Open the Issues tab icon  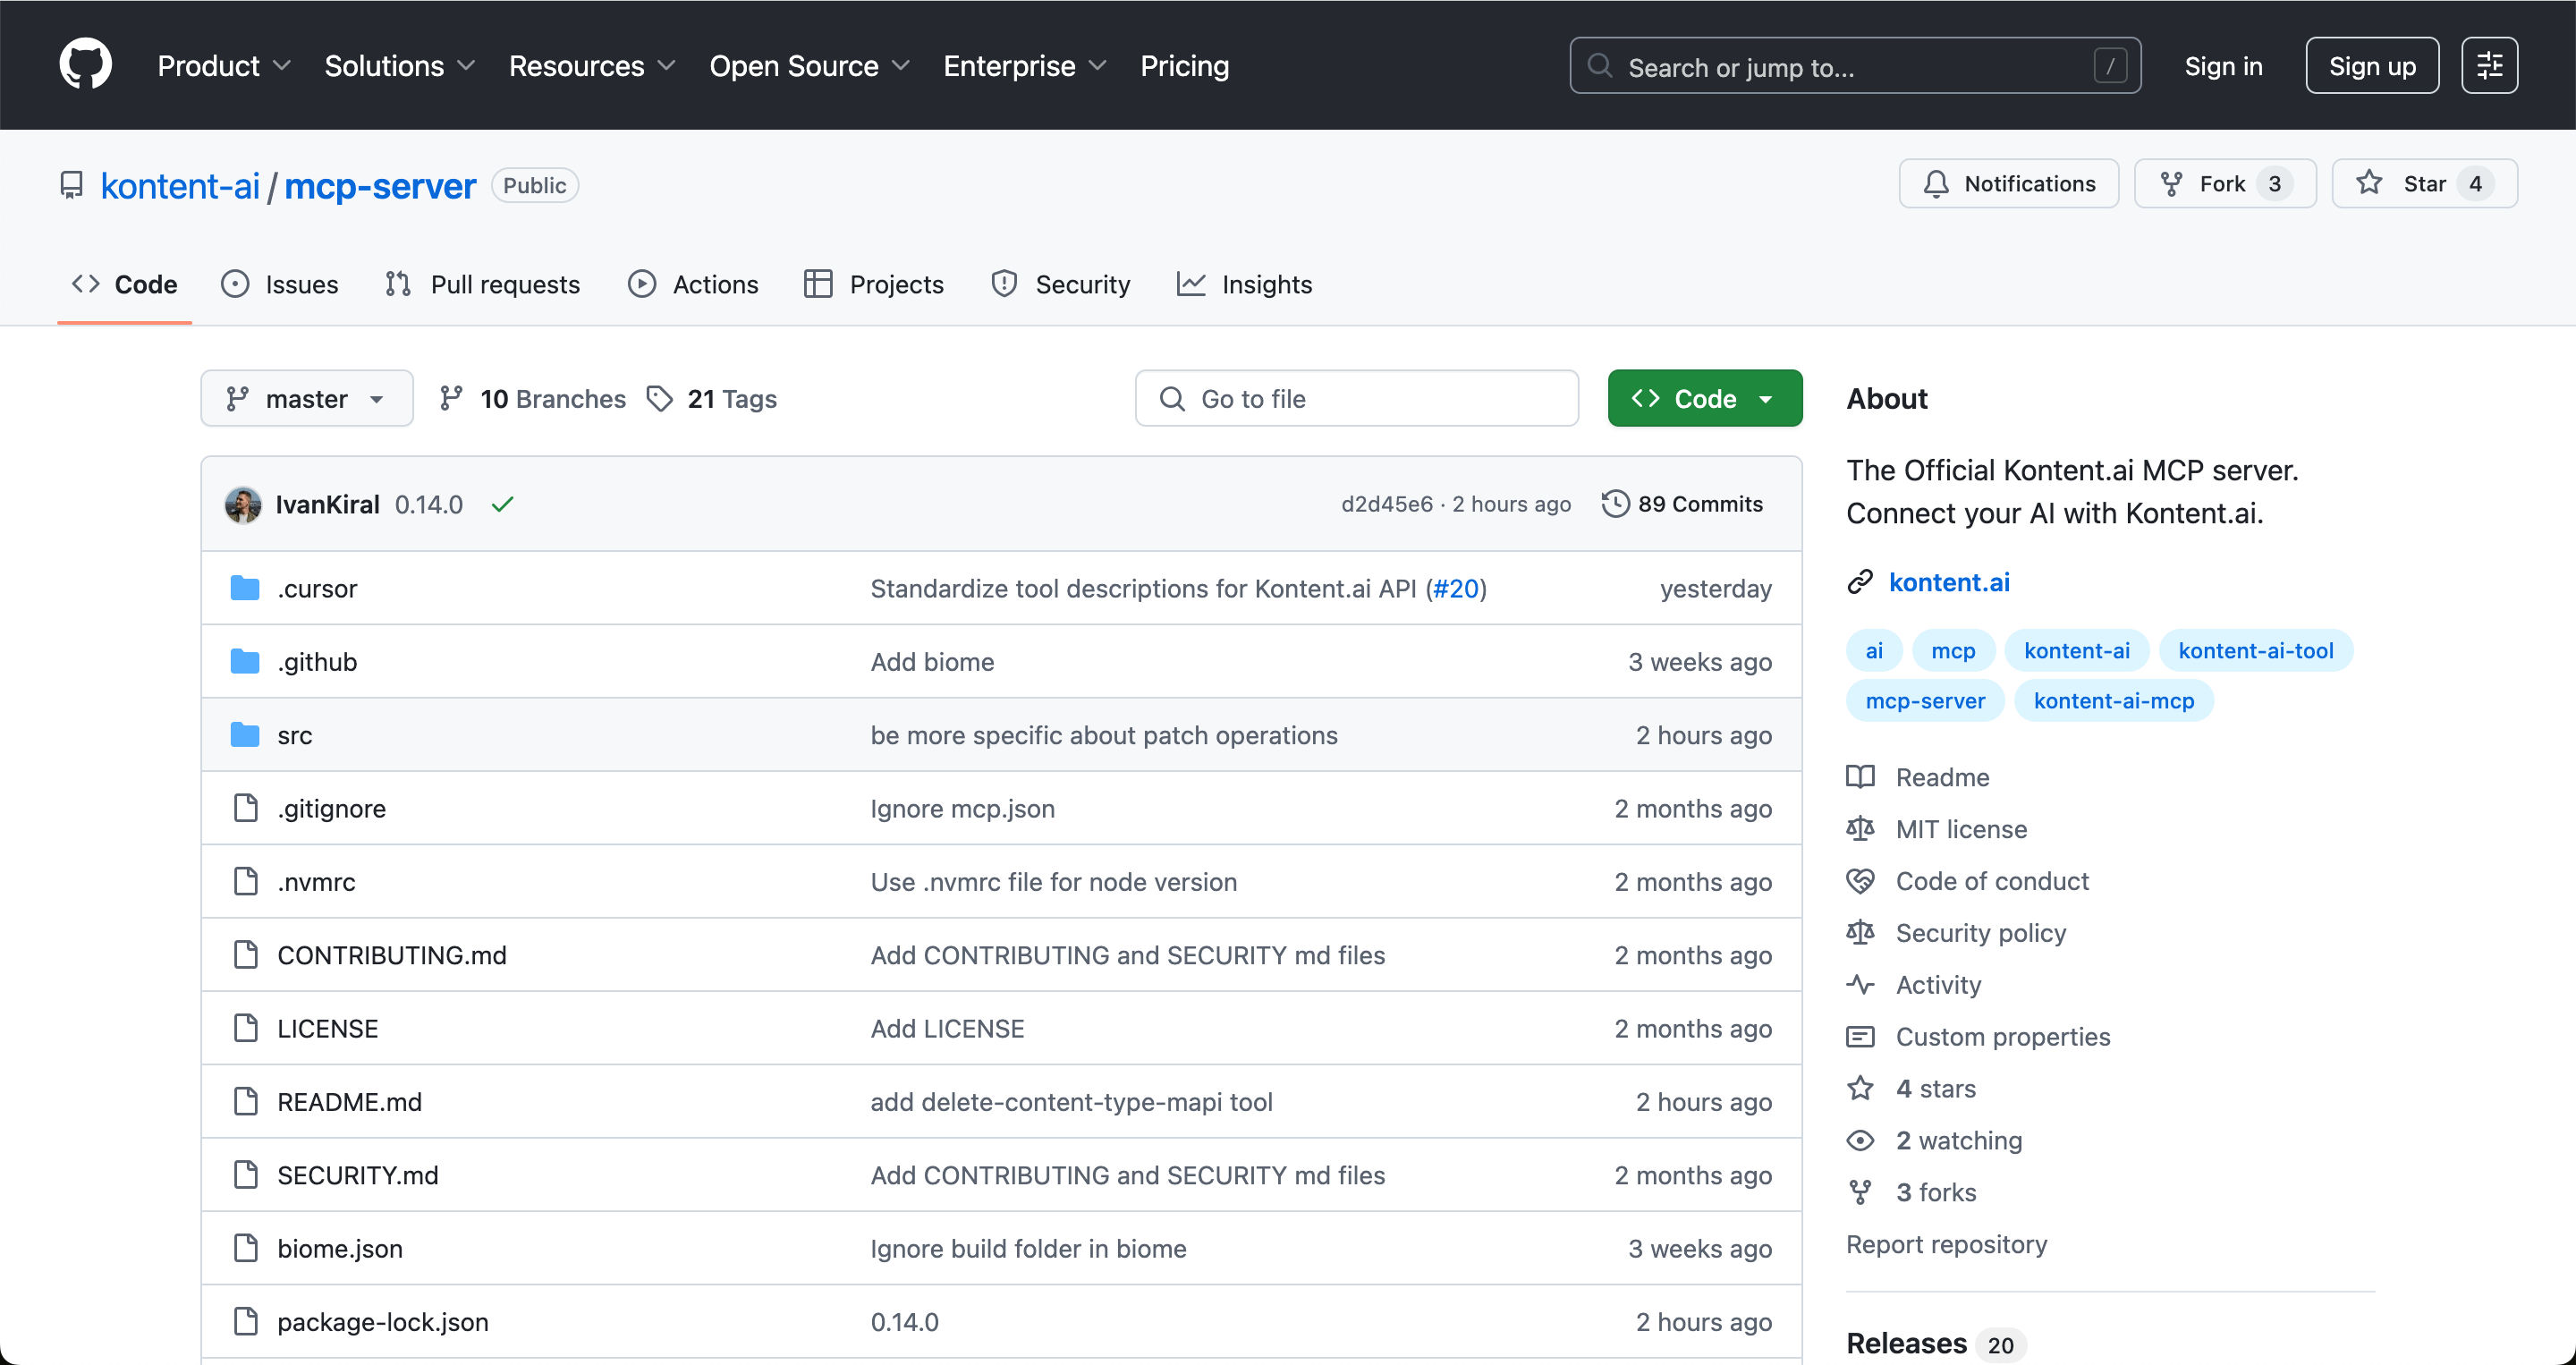tap(234, 284)
